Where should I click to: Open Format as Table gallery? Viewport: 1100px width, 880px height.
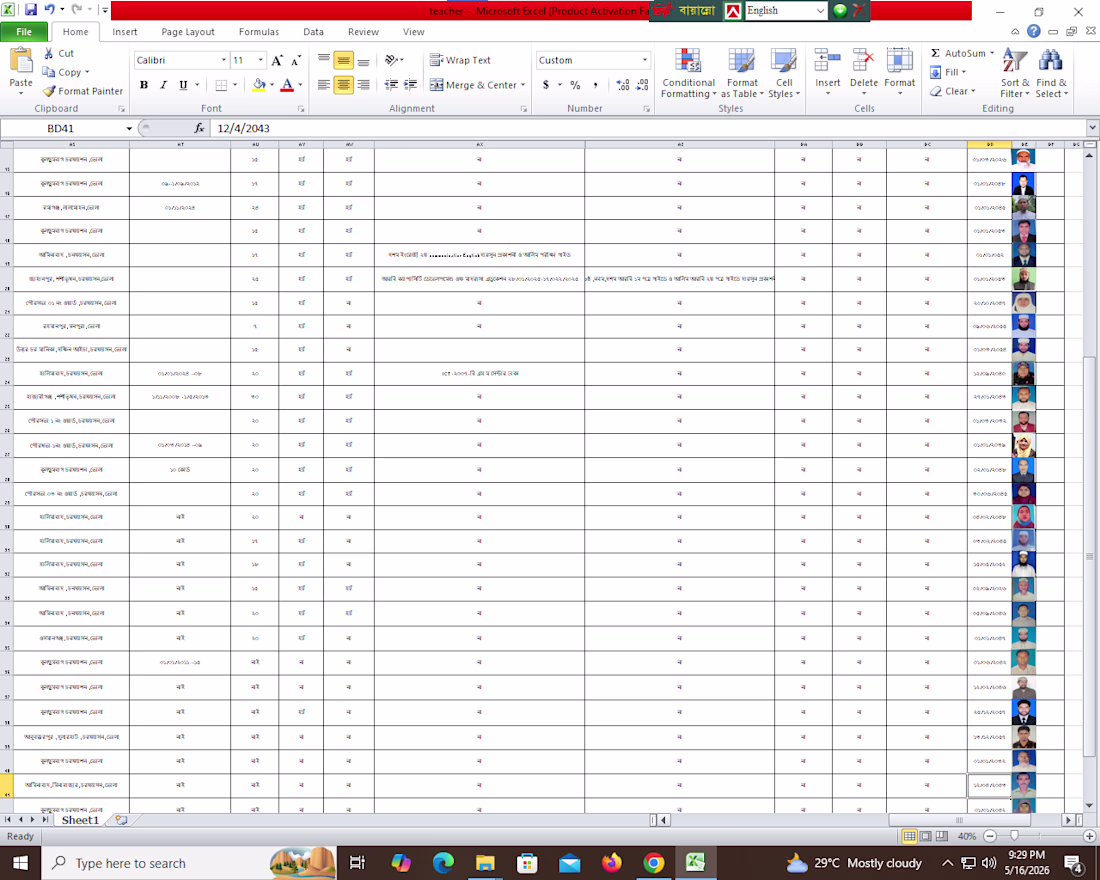(x=742, y=74)
